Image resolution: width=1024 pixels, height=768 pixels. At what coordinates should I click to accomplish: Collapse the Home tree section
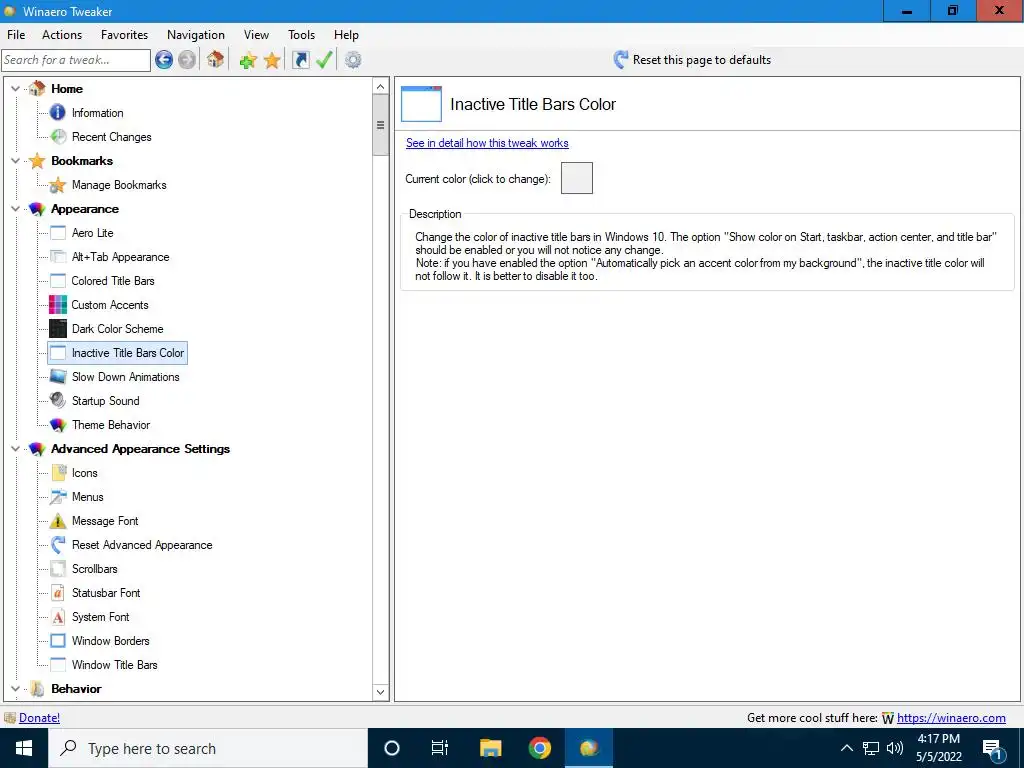16,88
